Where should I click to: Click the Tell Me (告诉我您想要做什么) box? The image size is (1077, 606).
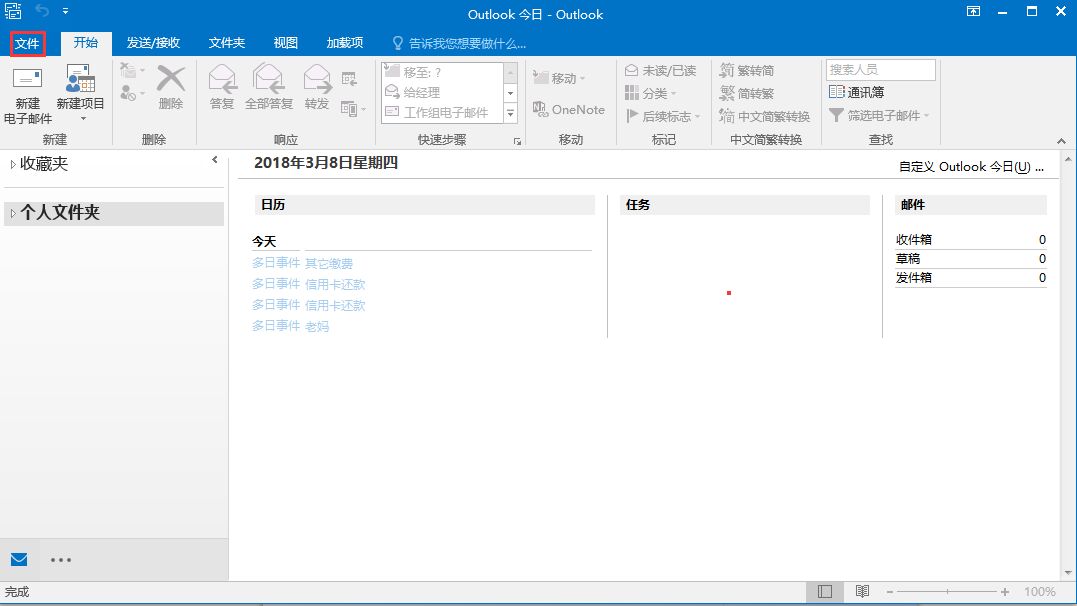[459, 43]
